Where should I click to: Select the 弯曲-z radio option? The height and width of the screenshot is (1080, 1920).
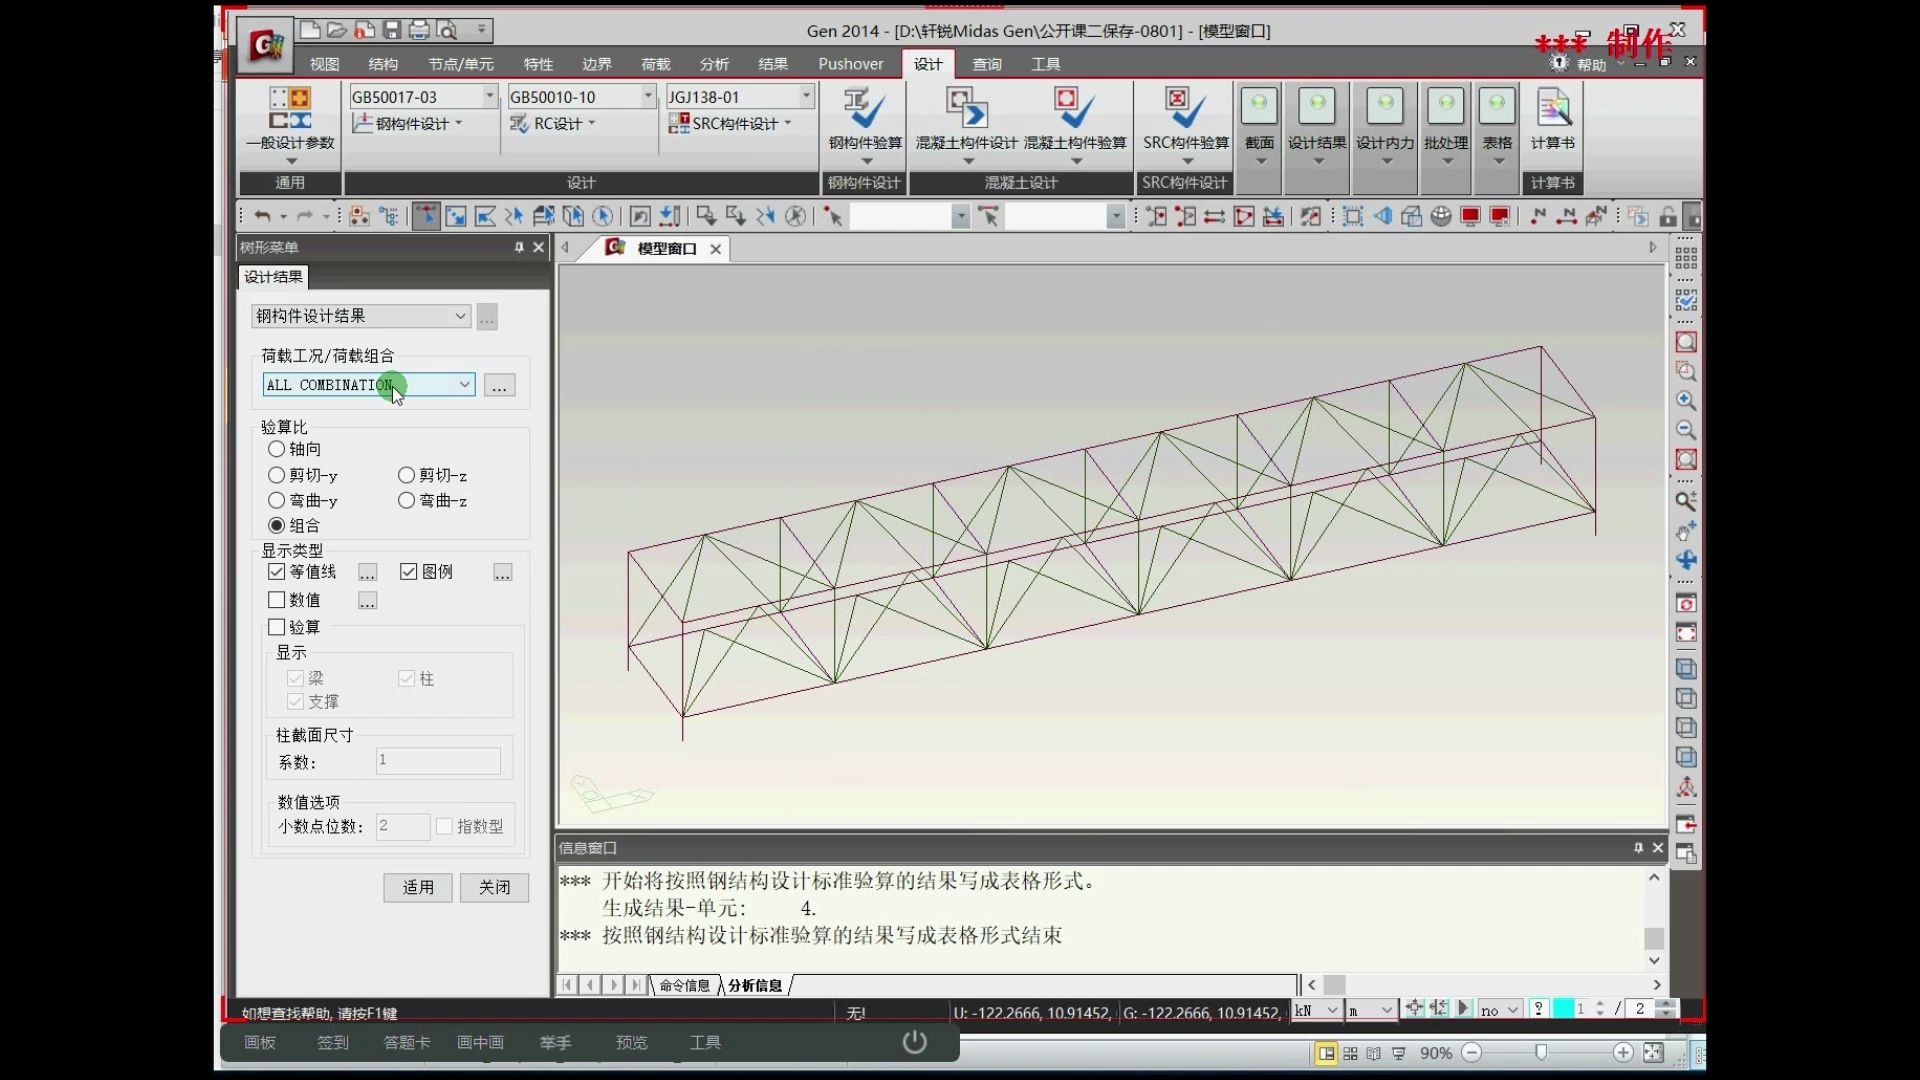(406, 500)
